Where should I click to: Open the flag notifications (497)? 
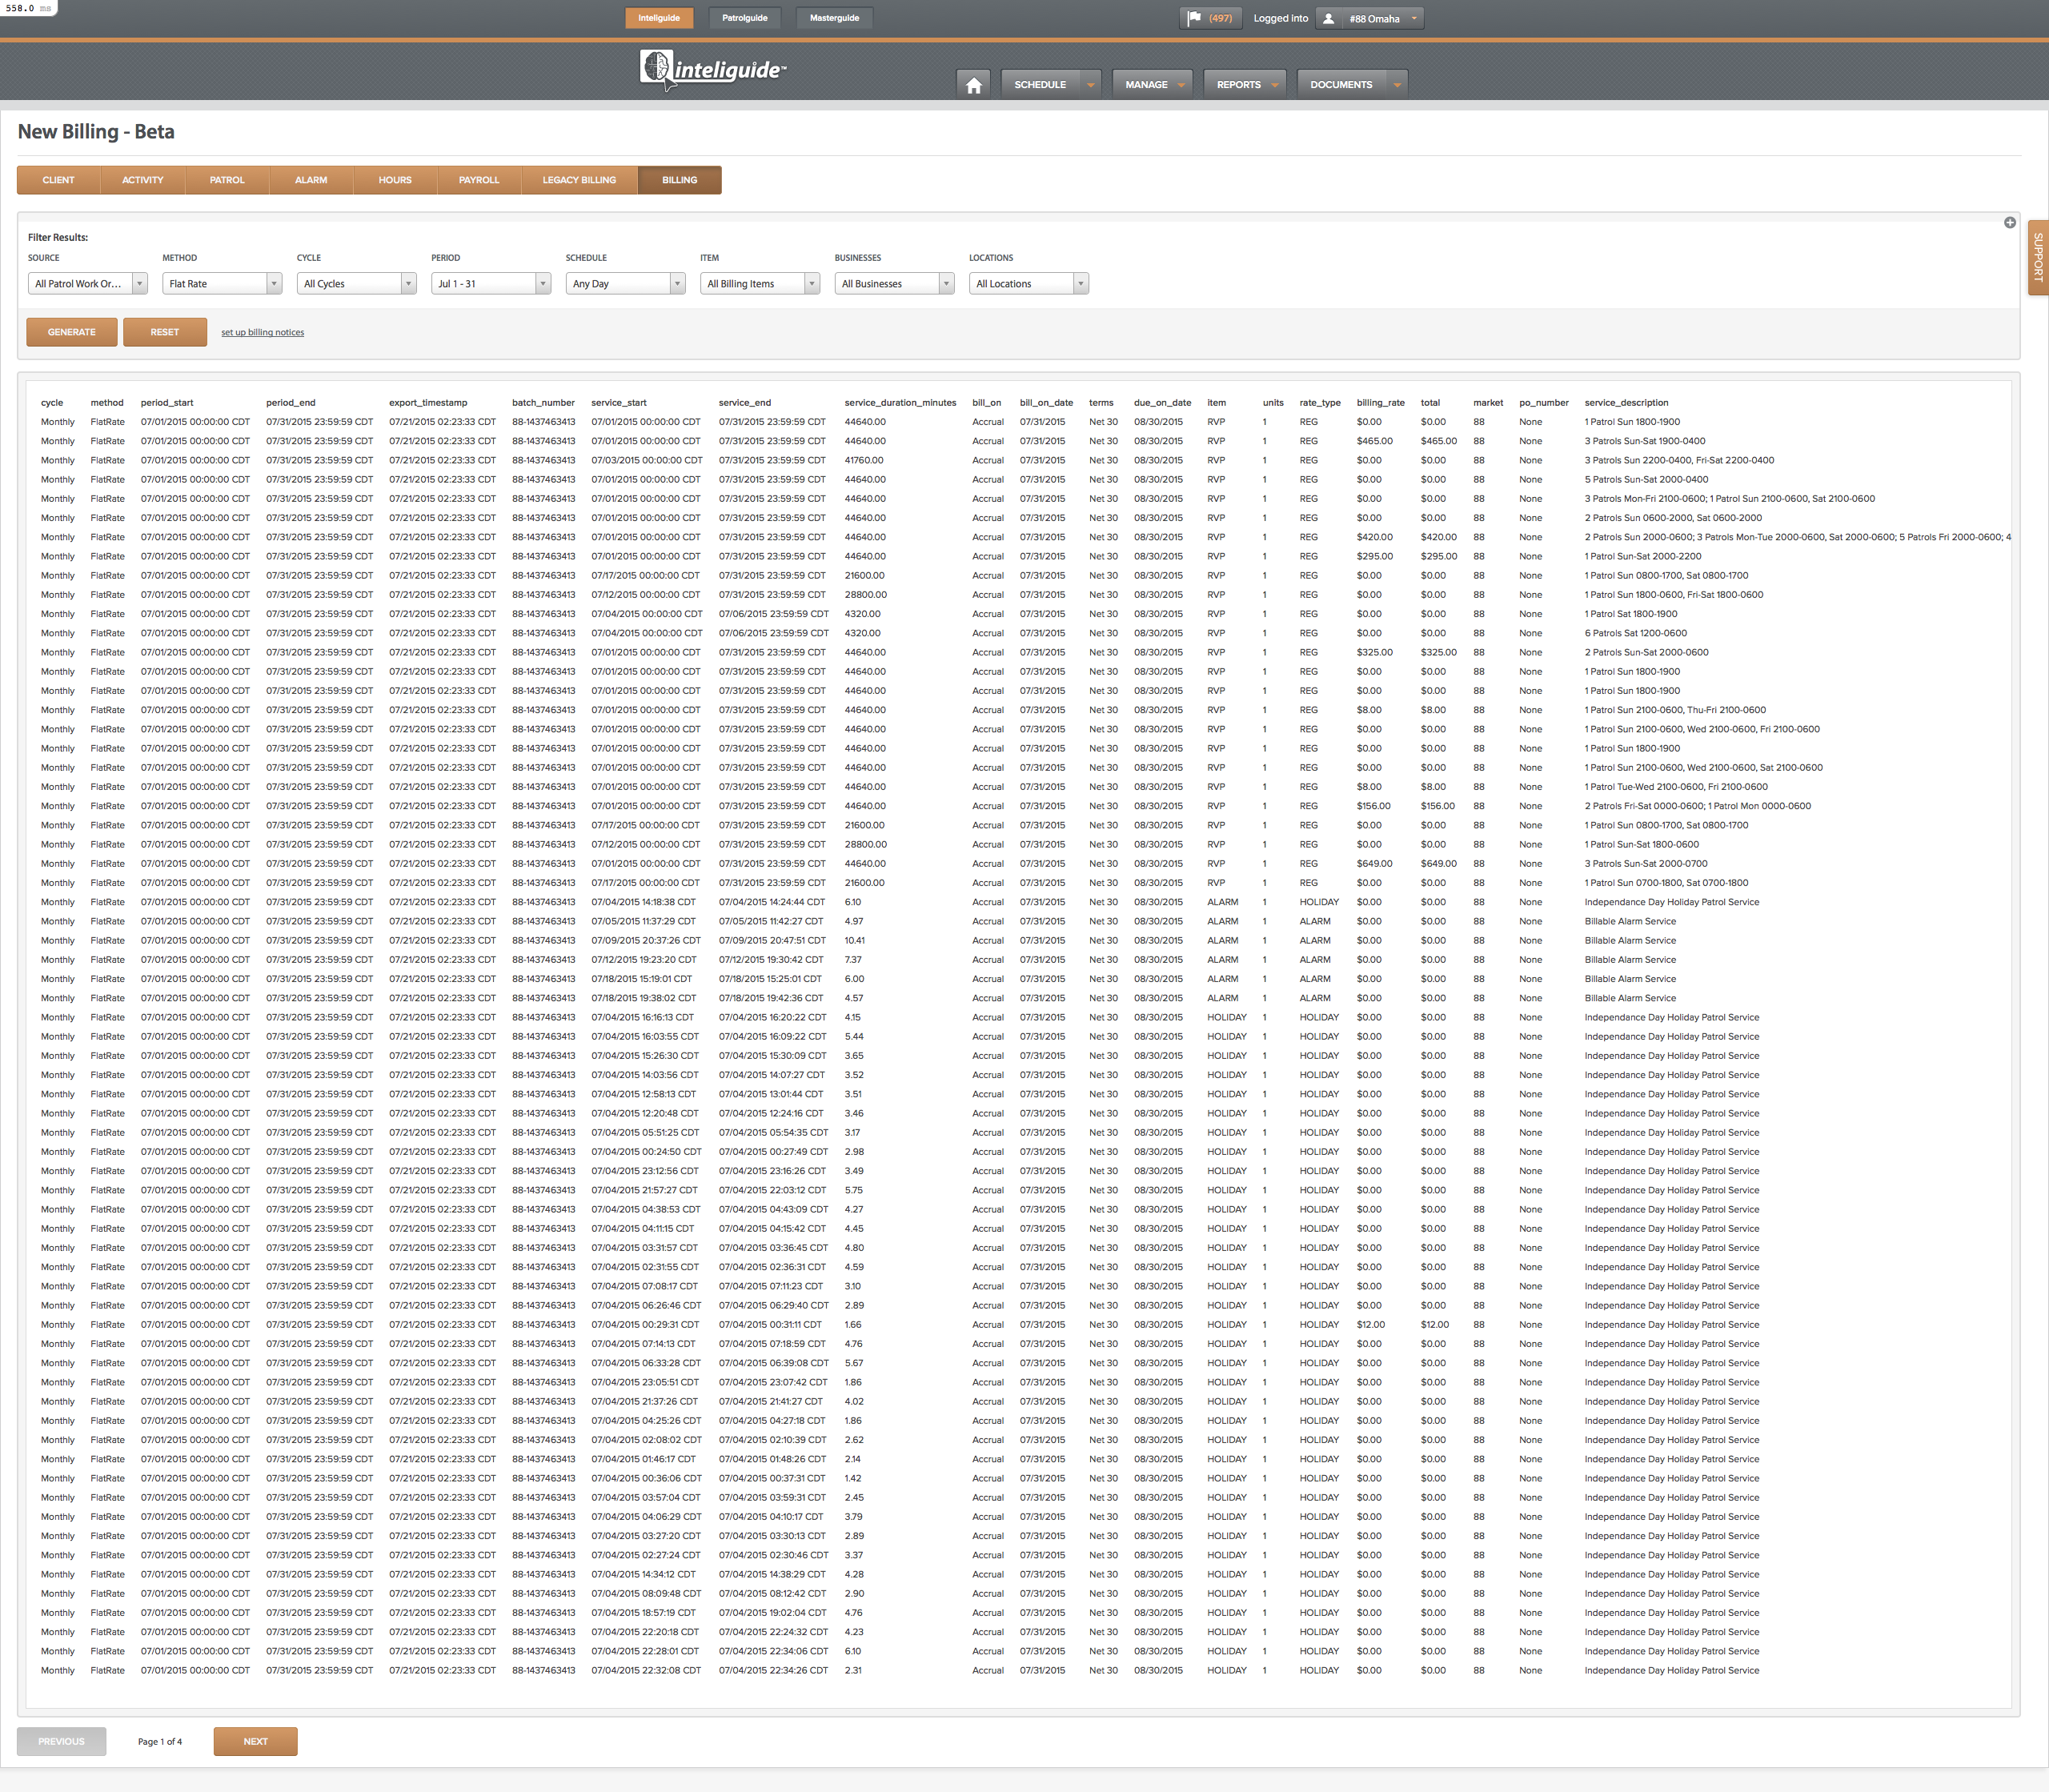(1211, 18)
